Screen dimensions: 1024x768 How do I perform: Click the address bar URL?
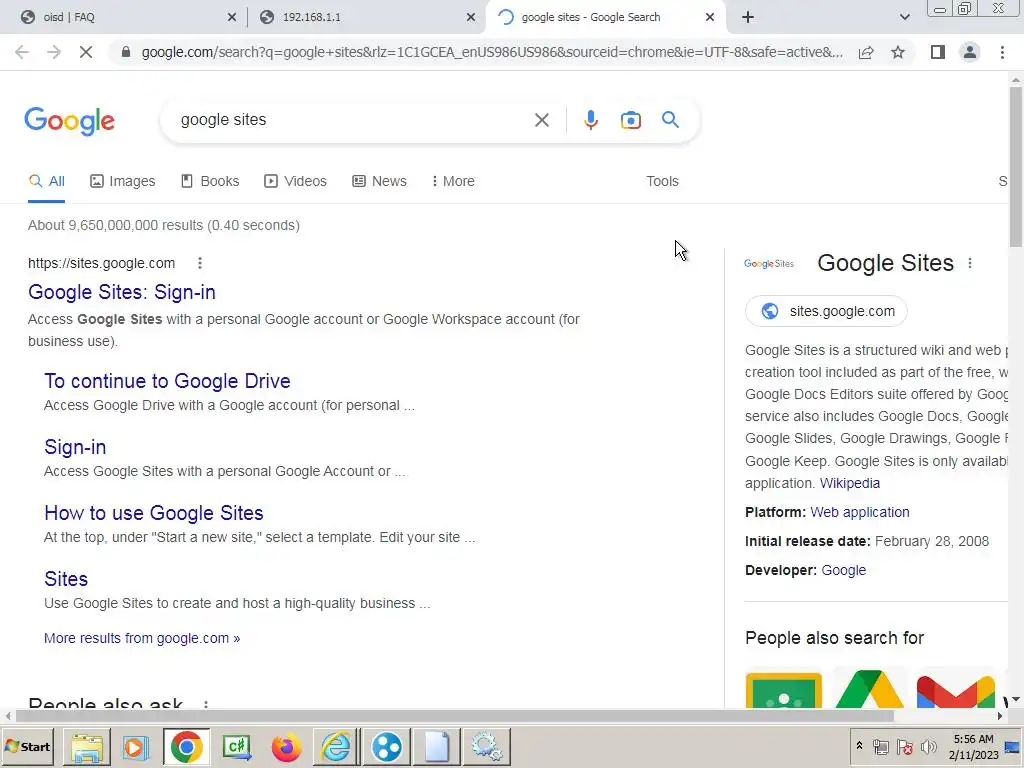click(x=491, y=52)
